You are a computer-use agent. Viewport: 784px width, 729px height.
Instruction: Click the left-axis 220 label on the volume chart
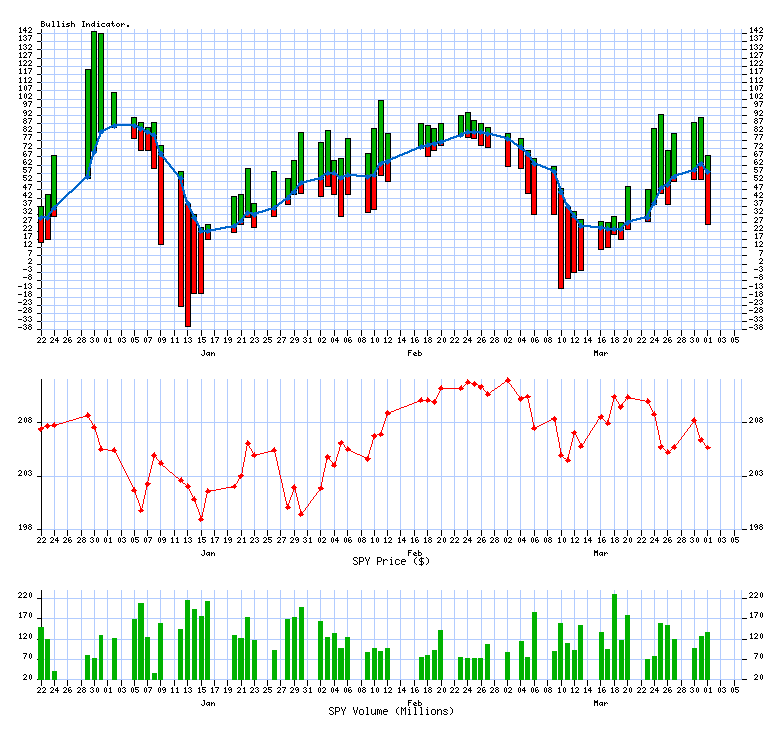pyautogui.click(x=25, y=596)
